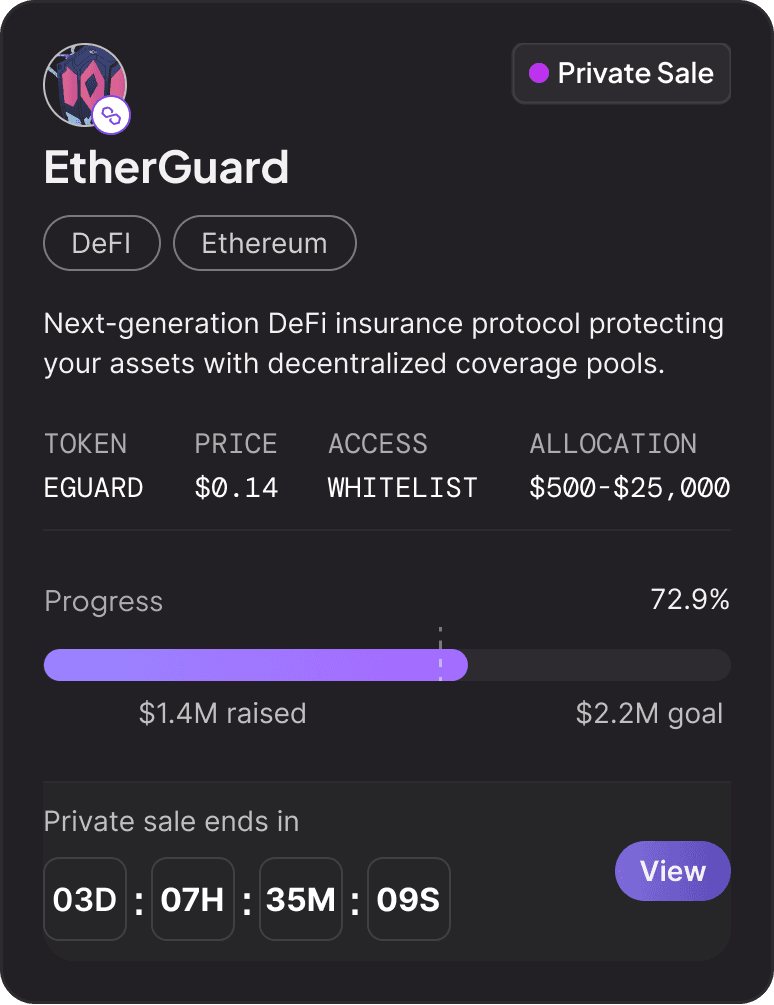Click the Polygon chain badge icon
The width and height of the screenshot is (774, 1005).
(x=111, y=116)
